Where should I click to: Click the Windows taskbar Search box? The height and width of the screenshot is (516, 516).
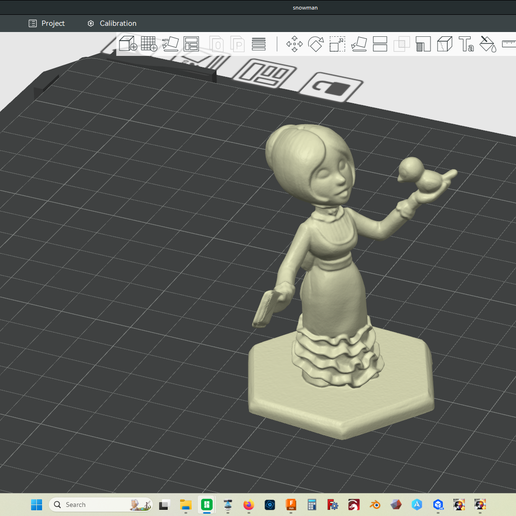(x=101, y=505)
